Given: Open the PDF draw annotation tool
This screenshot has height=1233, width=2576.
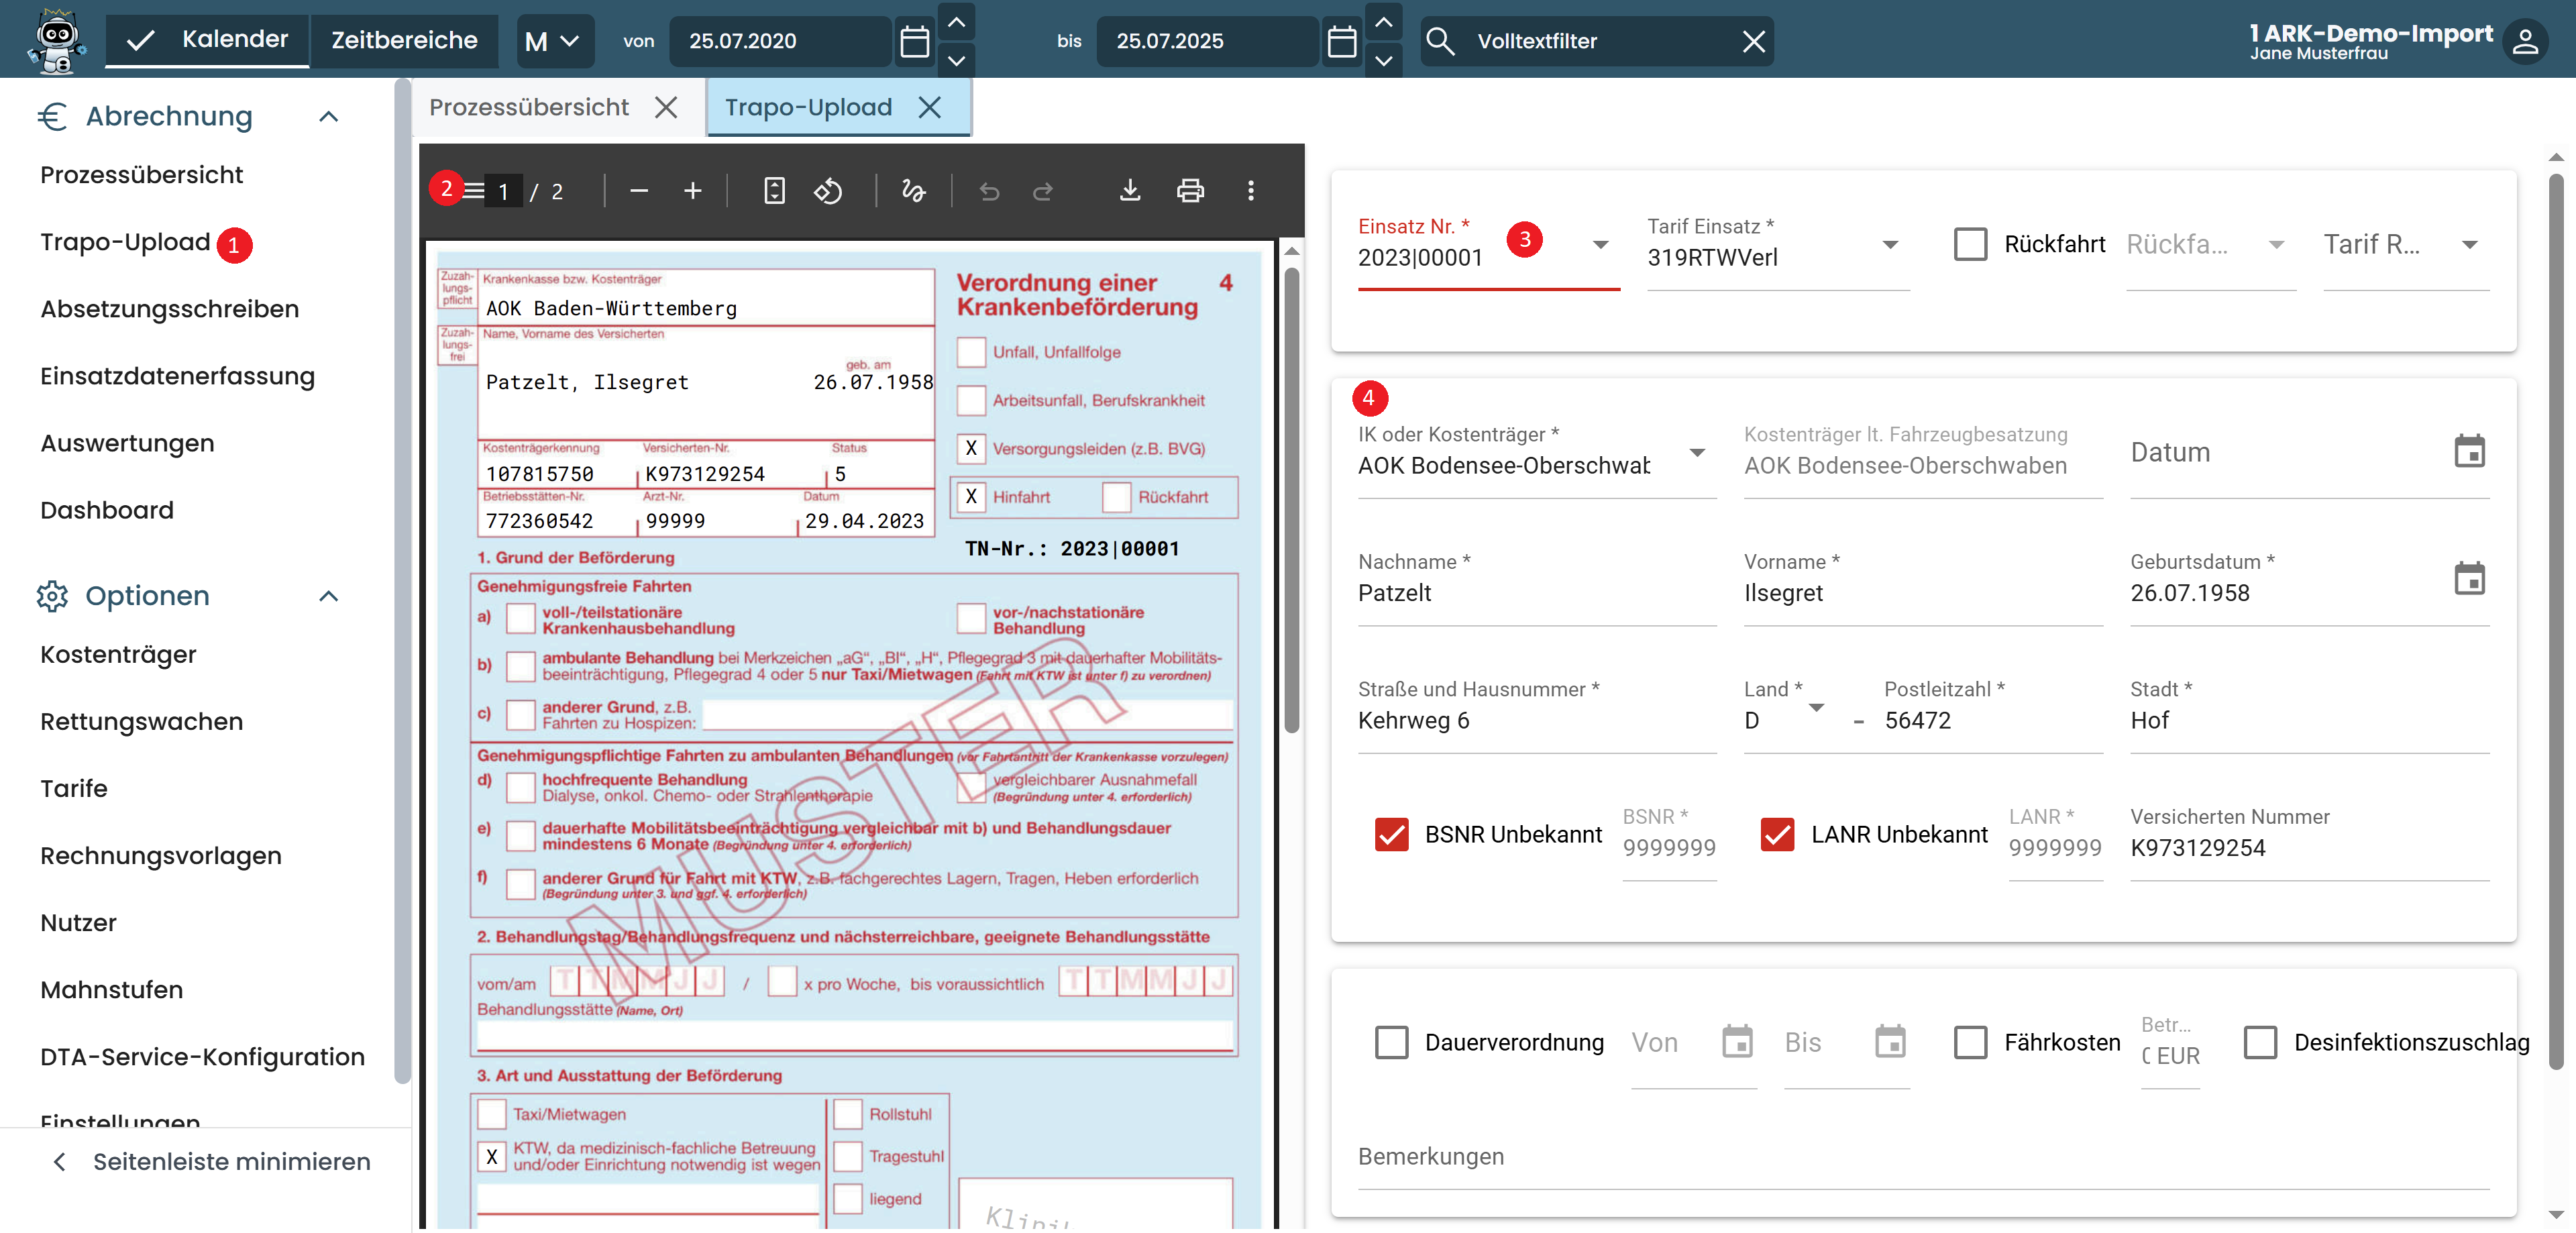Looking at the screenshot, I should pos(912,190).
